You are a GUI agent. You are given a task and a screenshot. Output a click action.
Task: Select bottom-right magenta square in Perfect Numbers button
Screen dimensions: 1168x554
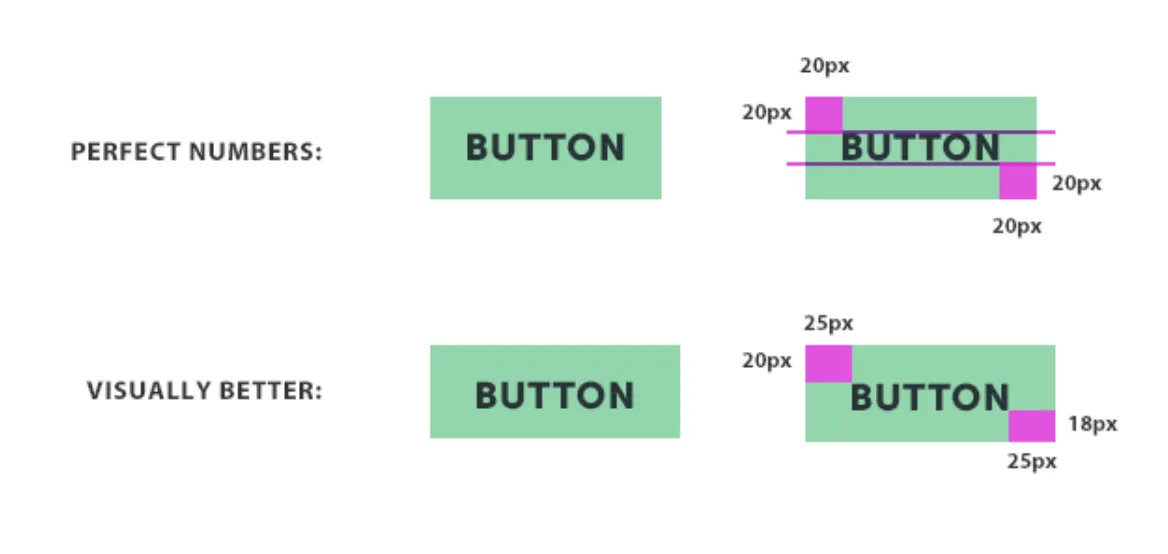1018,182
